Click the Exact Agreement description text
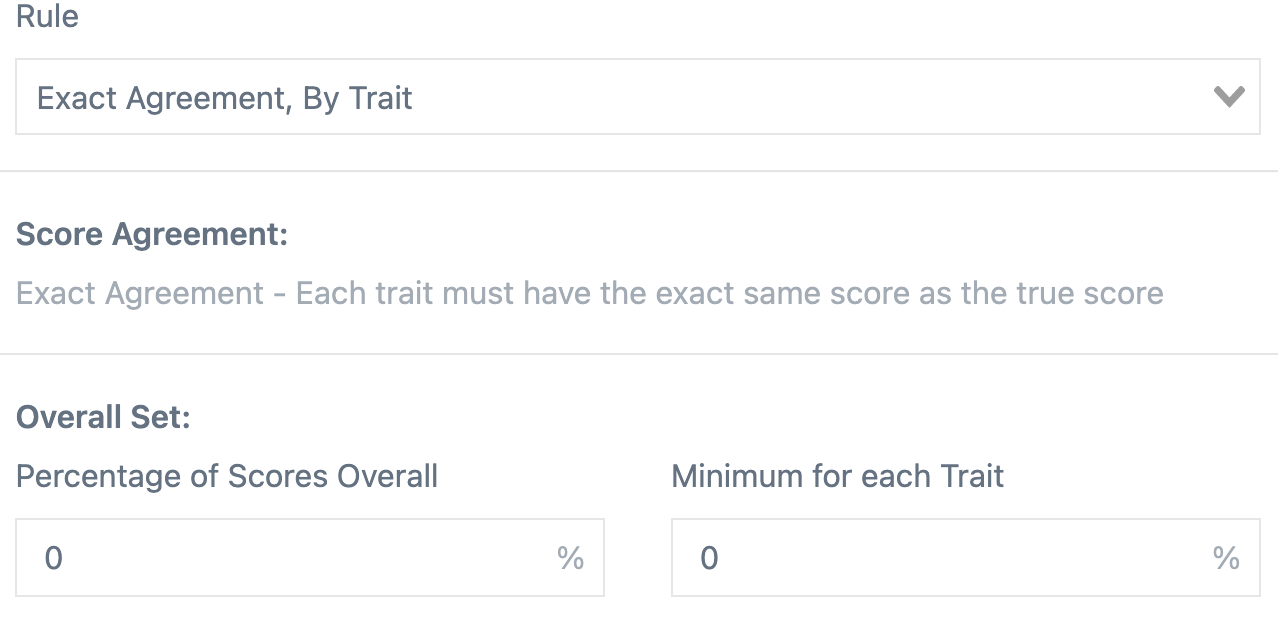Image resolution: width=1278 pixels, height=618 pixels. pos(589,292)
